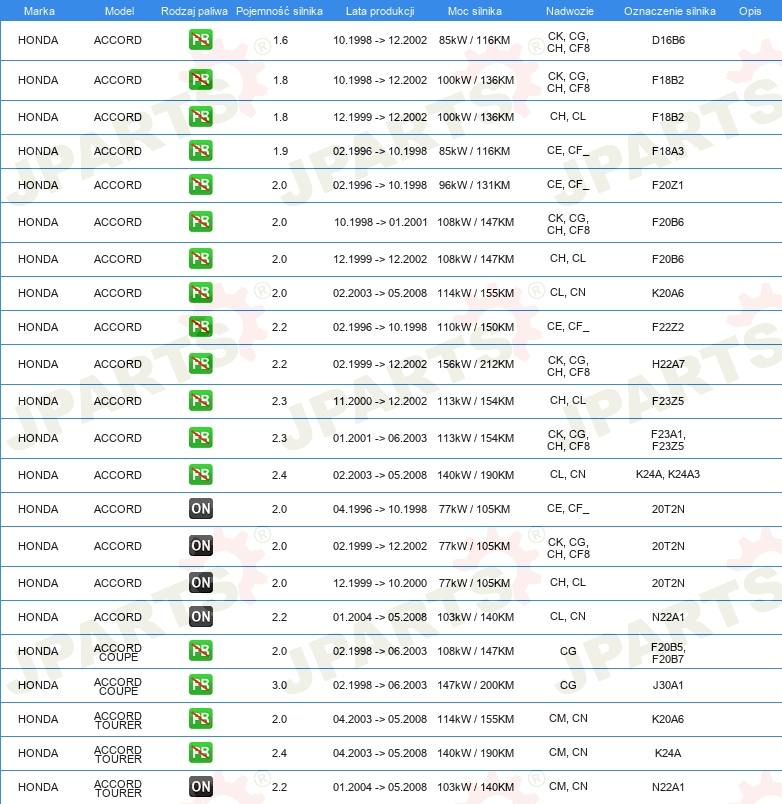The height and width of the screenshot is (804, 782).
Task: Click the CM, CN body cell in the K20A6 row
Action: pyautogui.click(x=568, y=718)
